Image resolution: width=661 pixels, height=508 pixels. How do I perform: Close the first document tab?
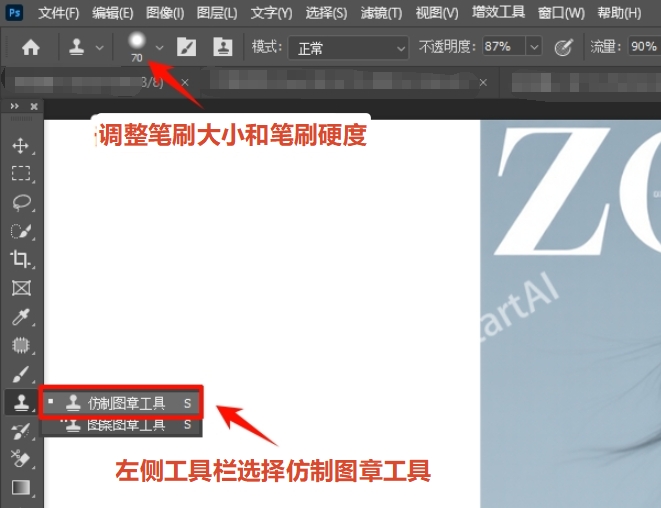pos(185,82)
